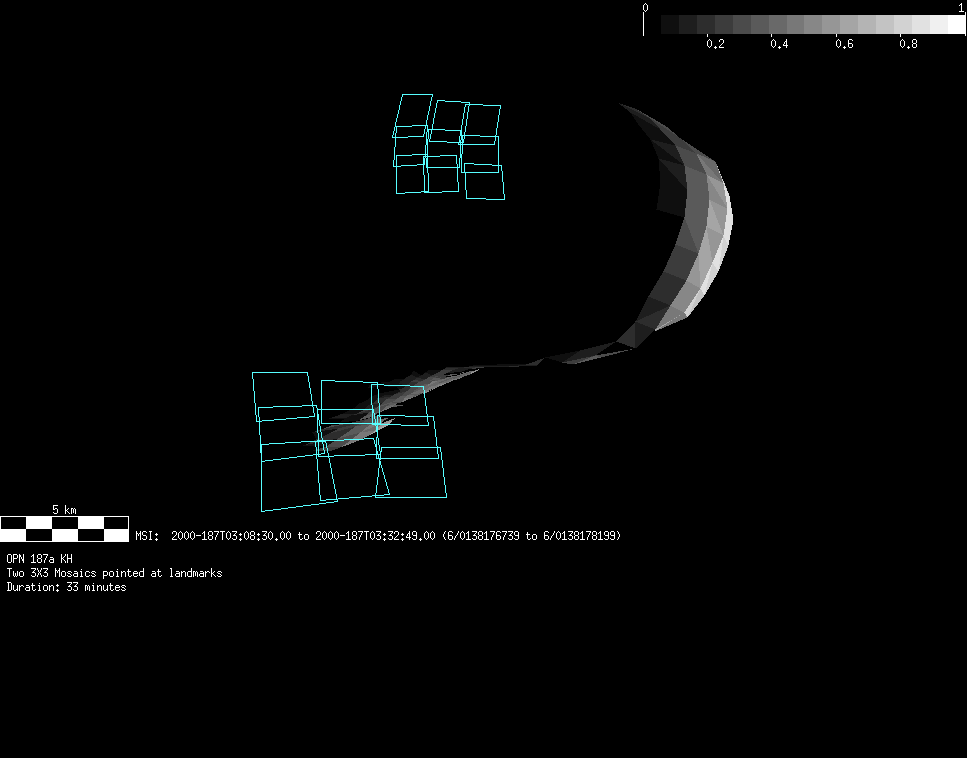The height and width of the screenshot is (758, 967).
Task: Click the checkered 5 km scale bar
Action: [x=64, y=528]
